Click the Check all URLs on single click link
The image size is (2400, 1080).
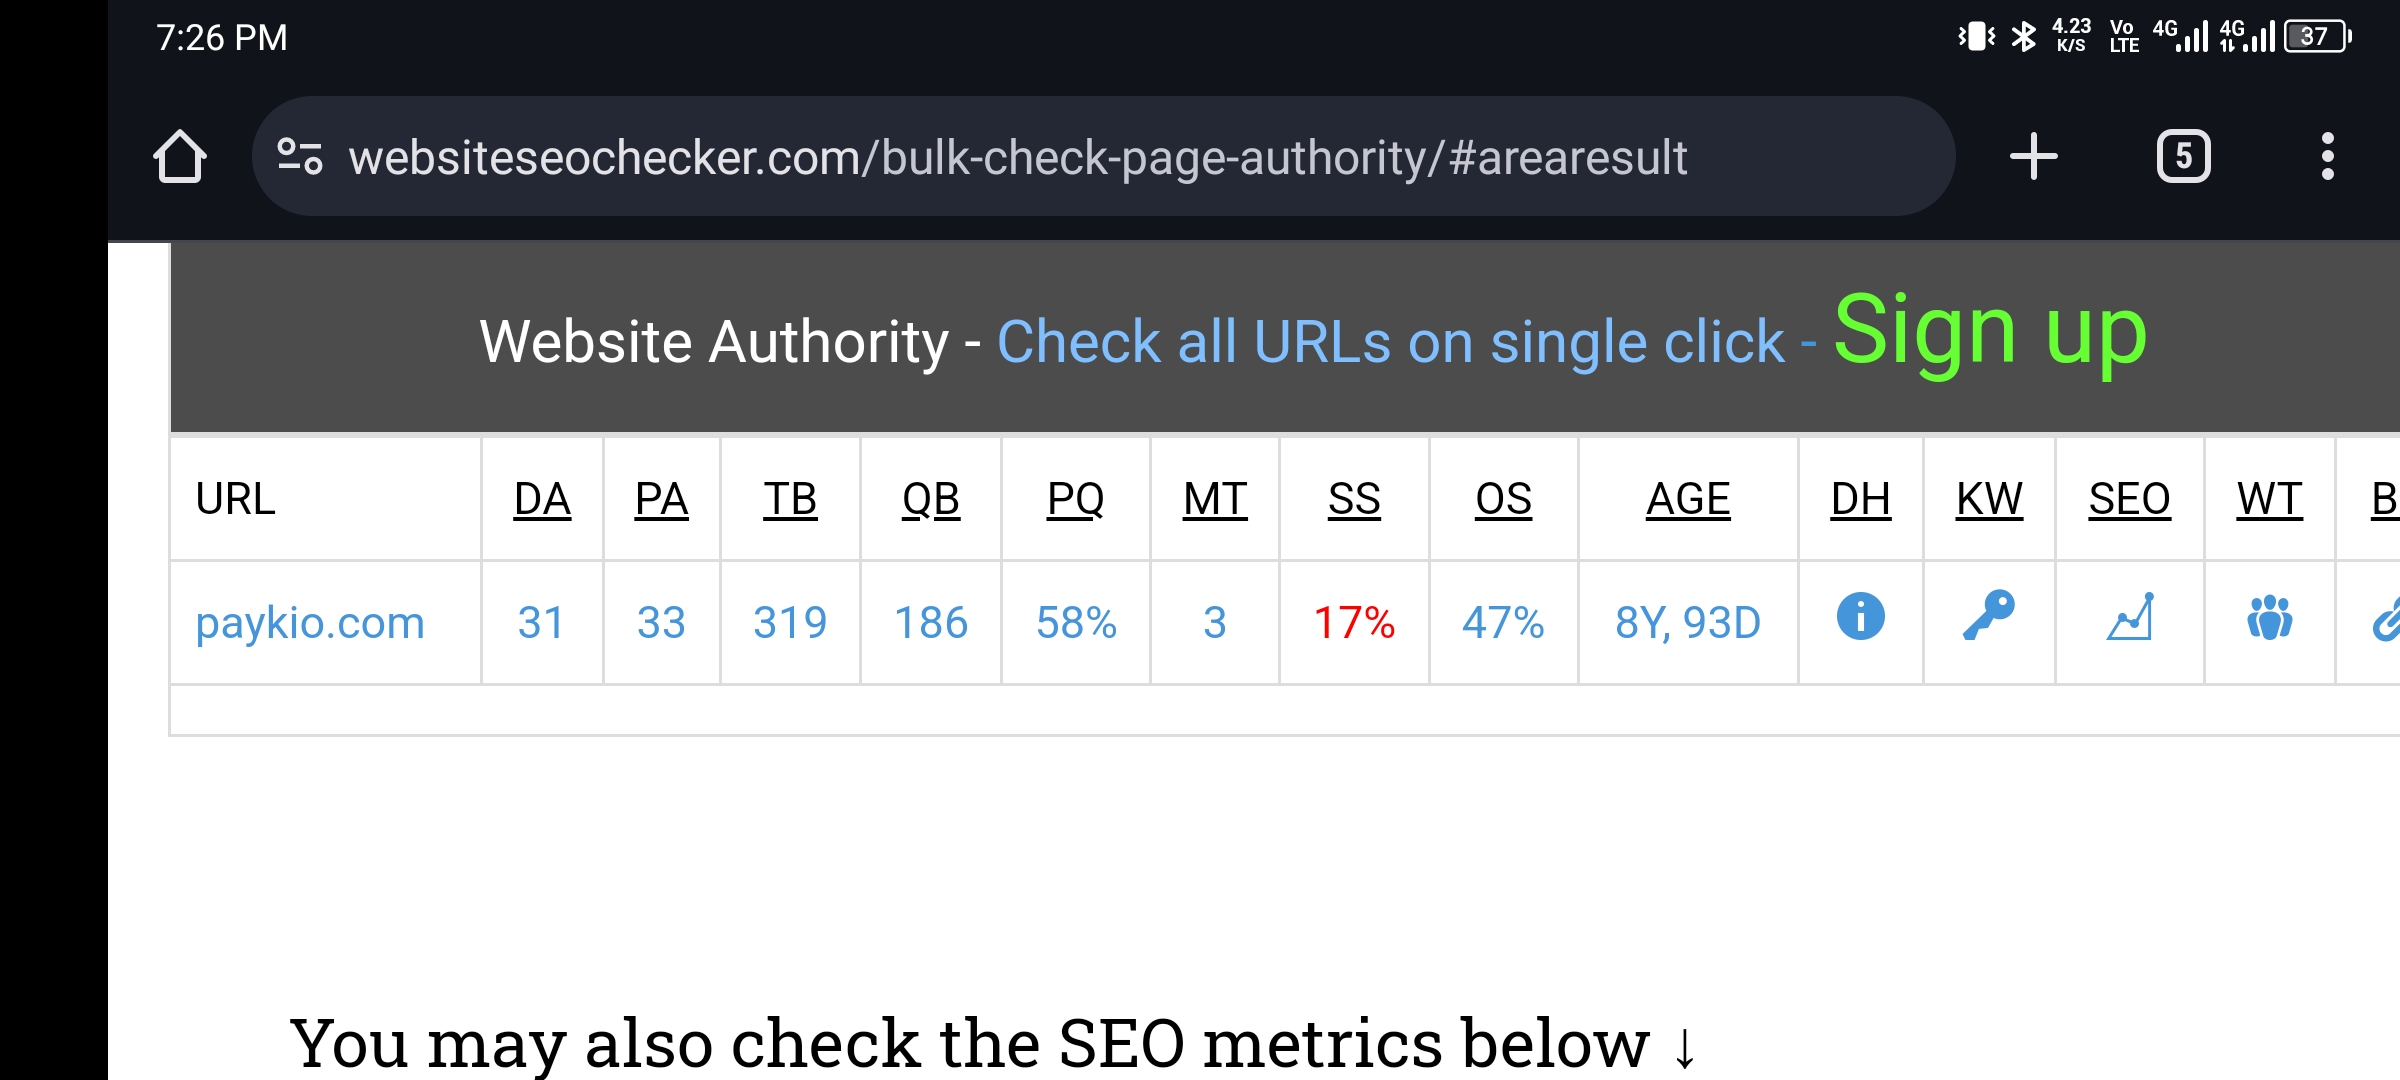pos(1390,342)
